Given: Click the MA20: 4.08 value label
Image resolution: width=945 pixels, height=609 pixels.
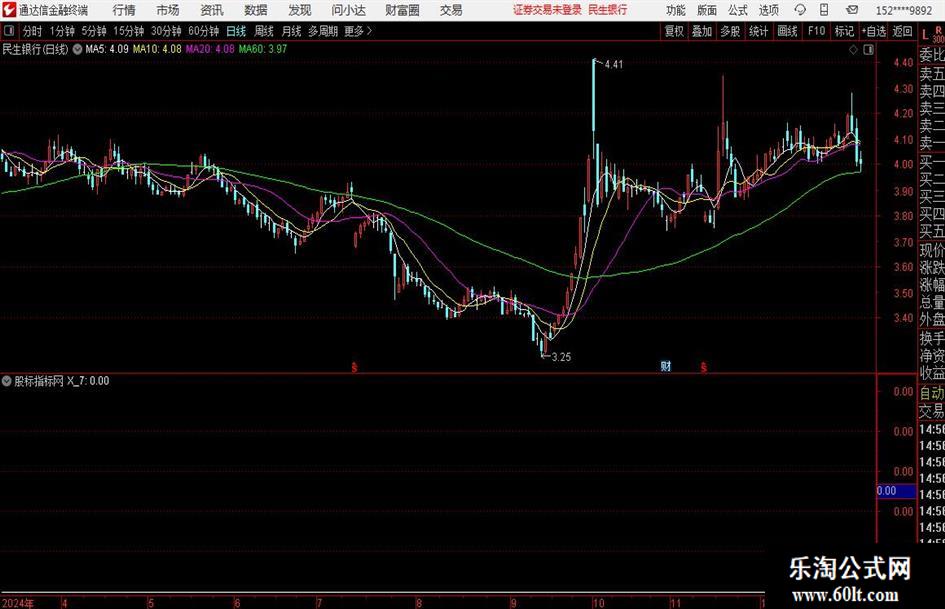Looking at the screenshot, I should (210, 49).
